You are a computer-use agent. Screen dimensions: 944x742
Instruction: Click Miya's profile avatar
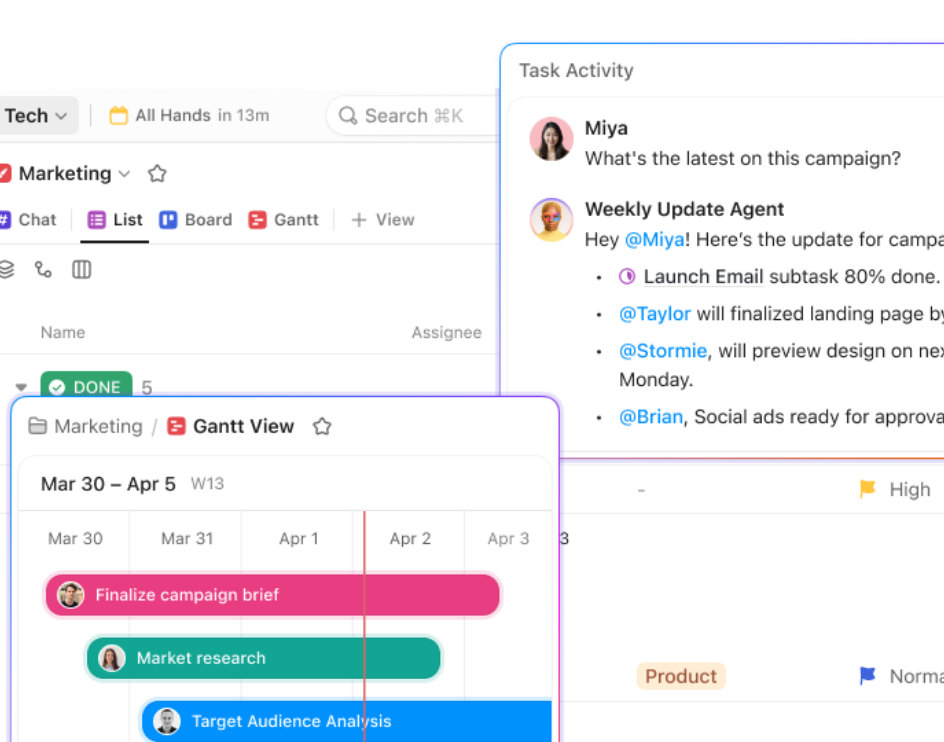(x=551, y=139)
